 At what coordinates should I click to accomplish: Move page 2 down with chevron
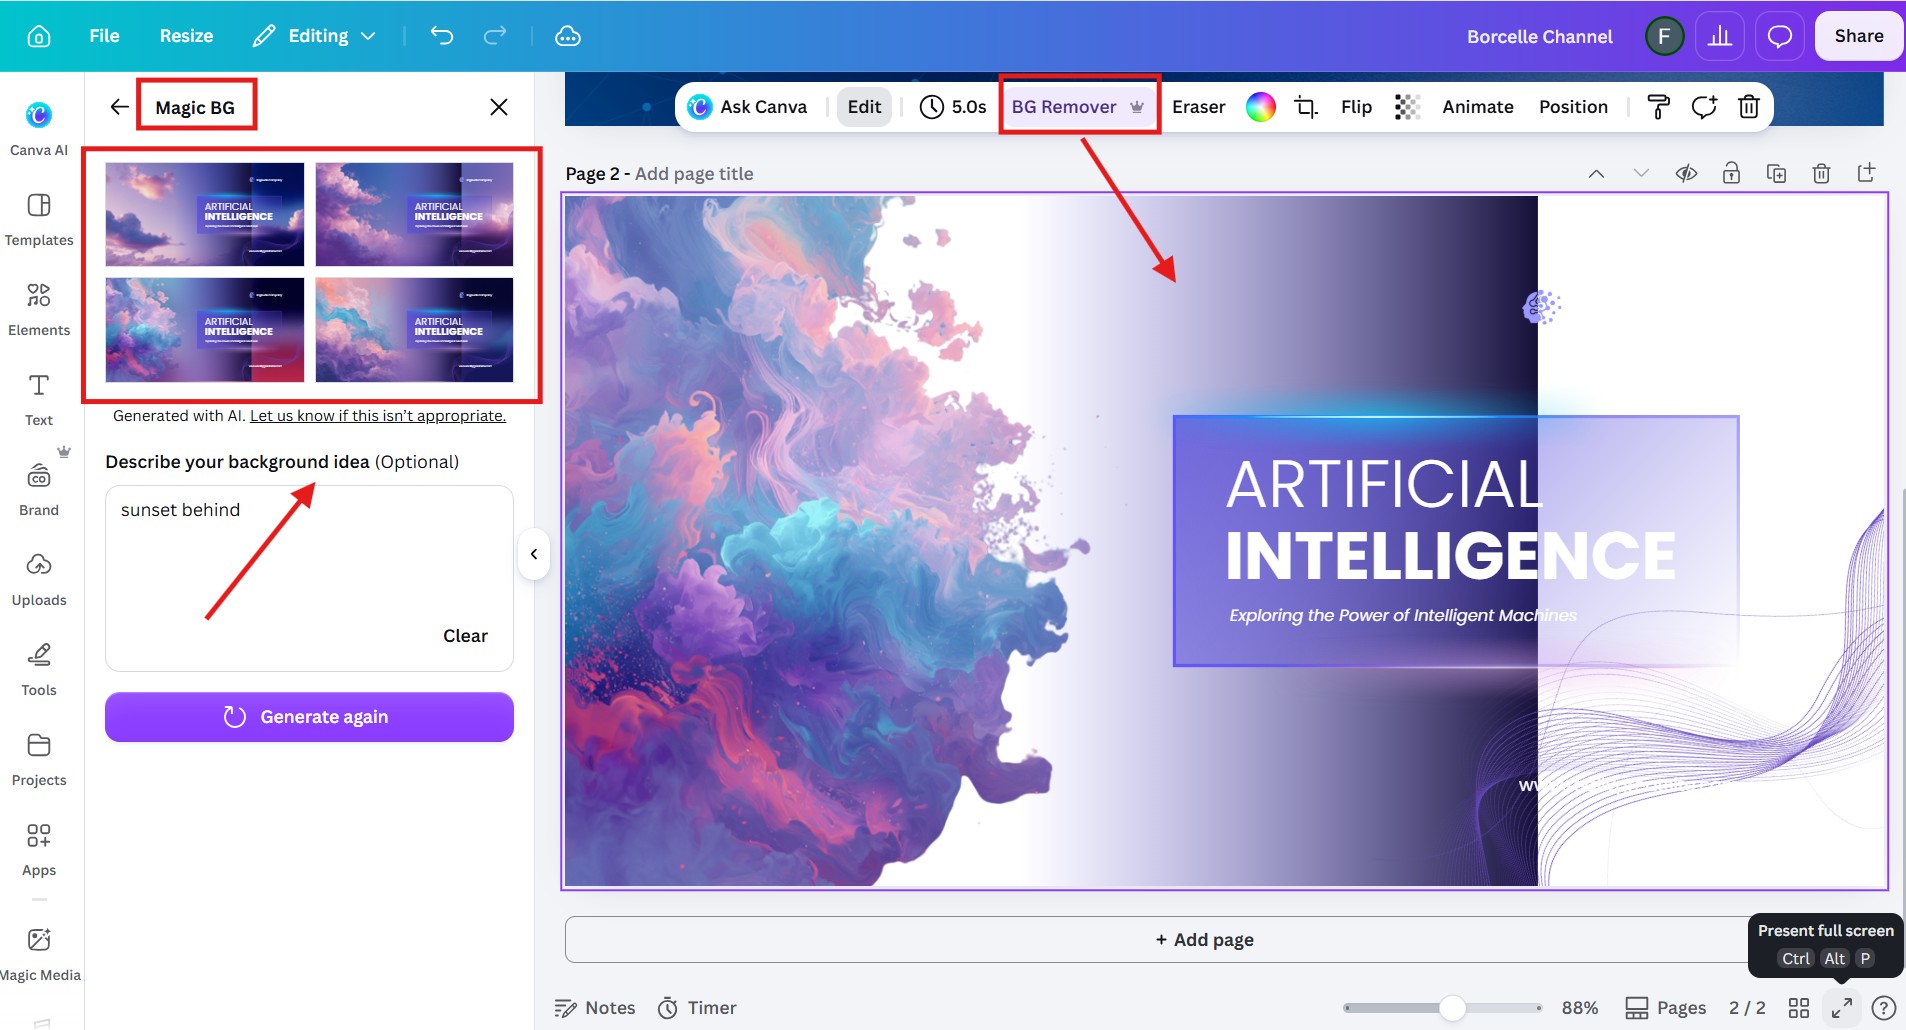(x=1641, y=174)
